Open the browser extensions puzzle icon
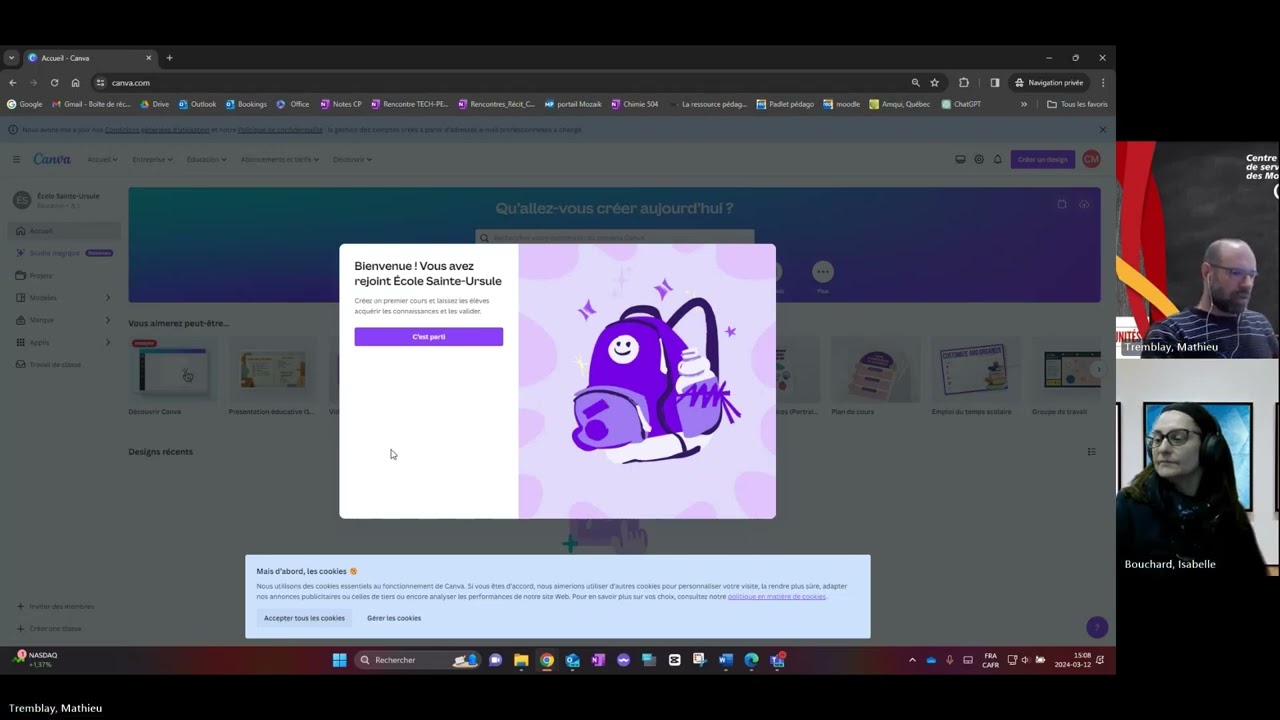 pyautogui.click(x=964, y=83)
